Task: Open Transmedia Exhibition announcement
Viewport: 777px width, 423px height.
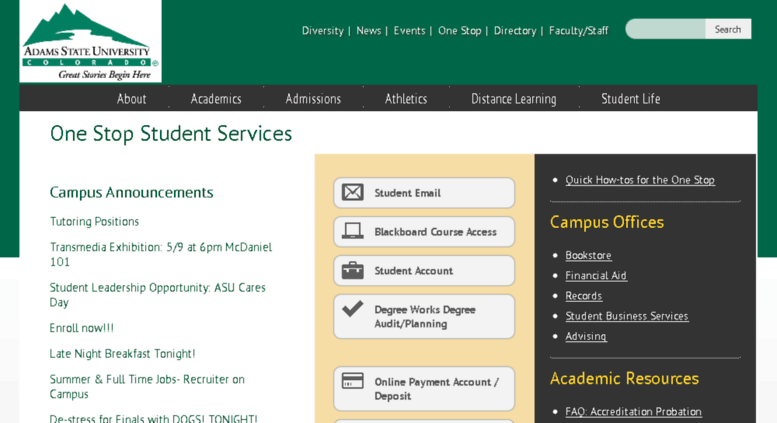Action: pos(161,254)
